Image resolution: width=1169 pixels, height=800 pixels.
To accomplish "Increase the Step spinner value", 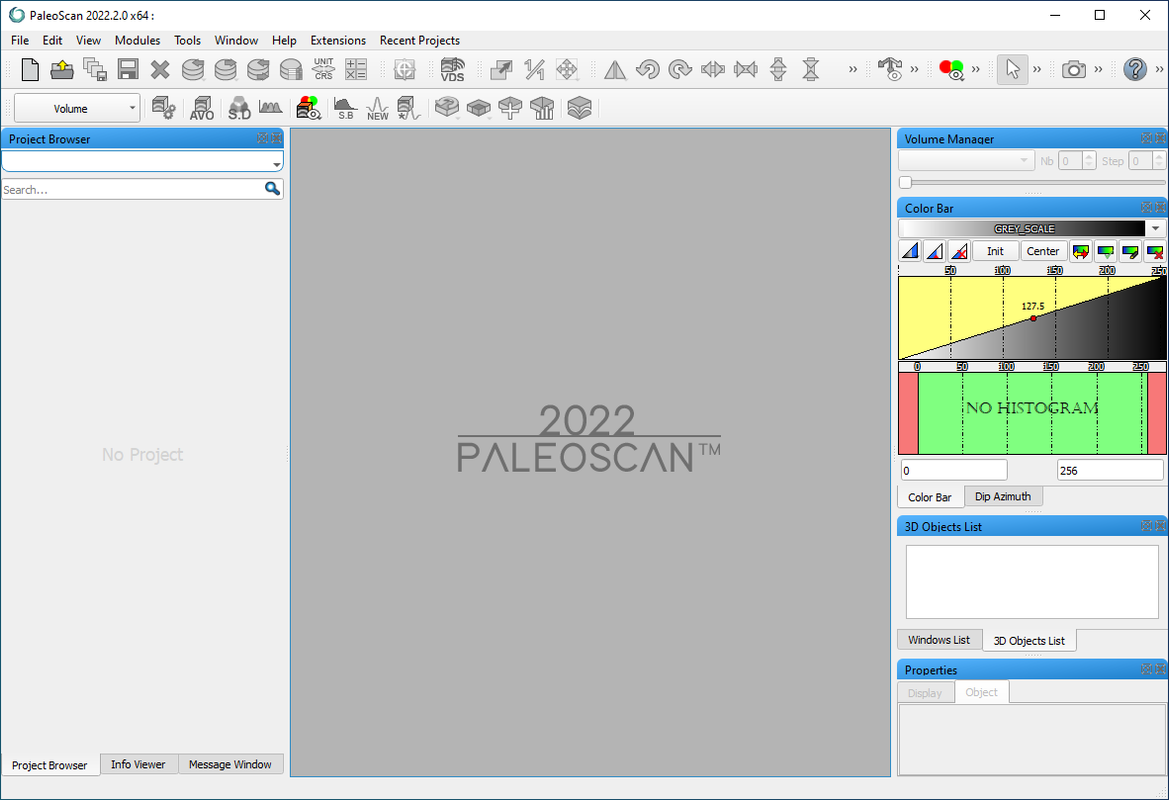I will click(x=1158, y=157).
